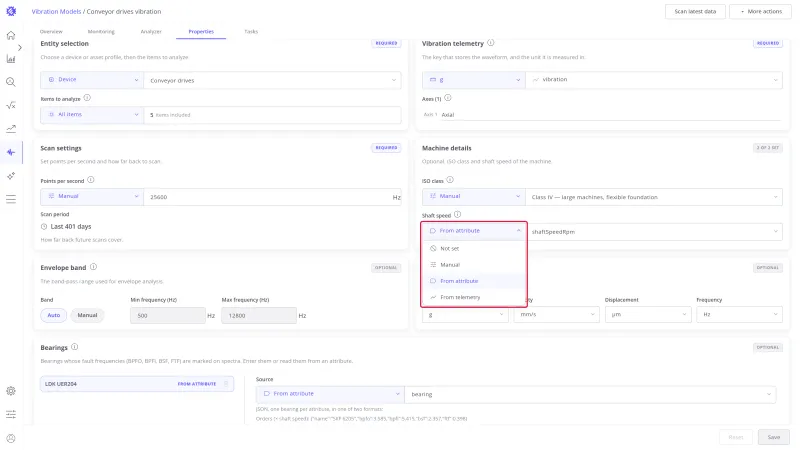Select the Auto band option
This screenshot has height=450, width=800.
54,315
